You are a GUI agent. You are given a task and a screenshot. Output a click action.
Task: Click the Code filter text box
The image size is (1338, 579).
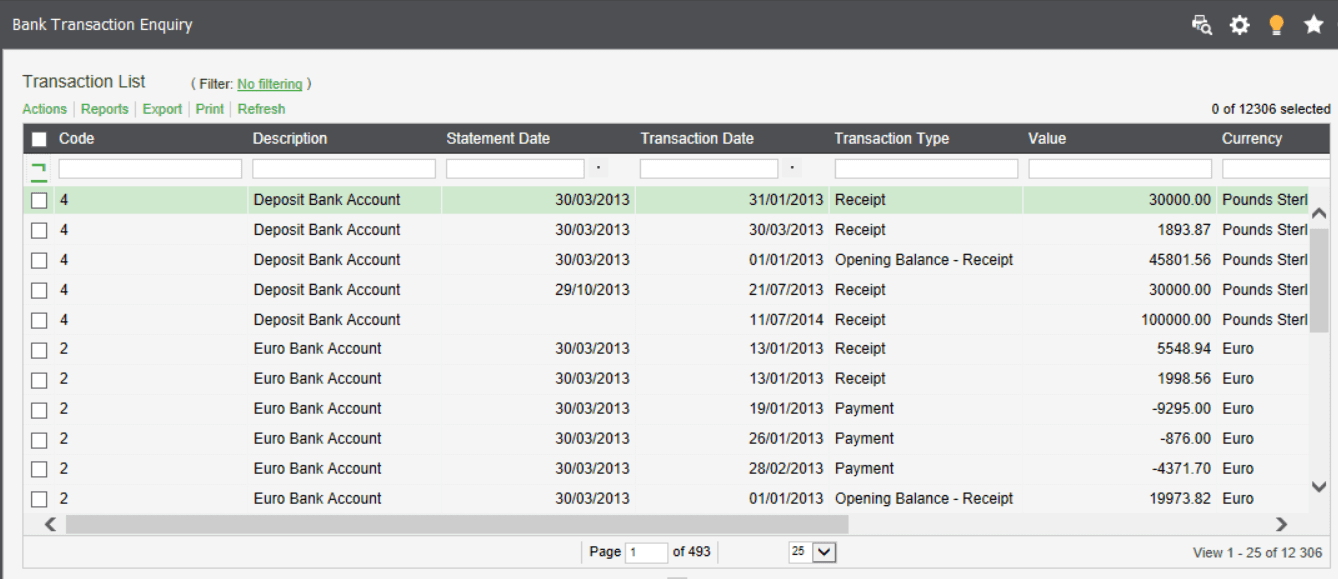click(150, 169)
